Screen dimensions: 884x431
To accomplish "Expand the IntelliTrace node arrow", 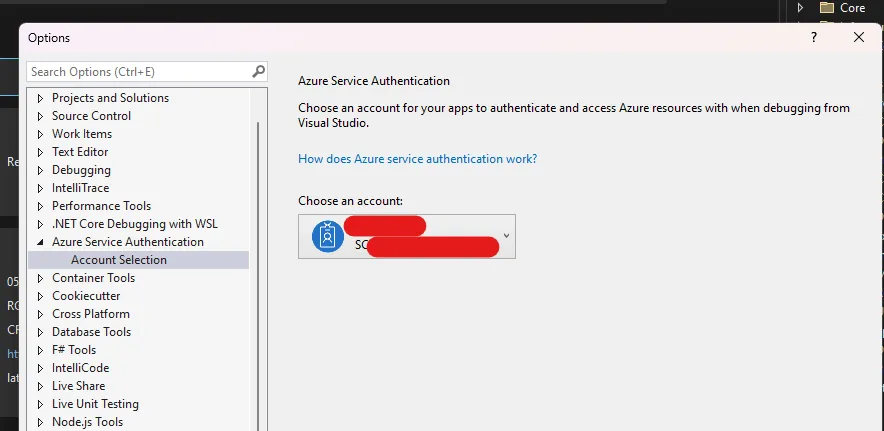I will click(40, 188).
